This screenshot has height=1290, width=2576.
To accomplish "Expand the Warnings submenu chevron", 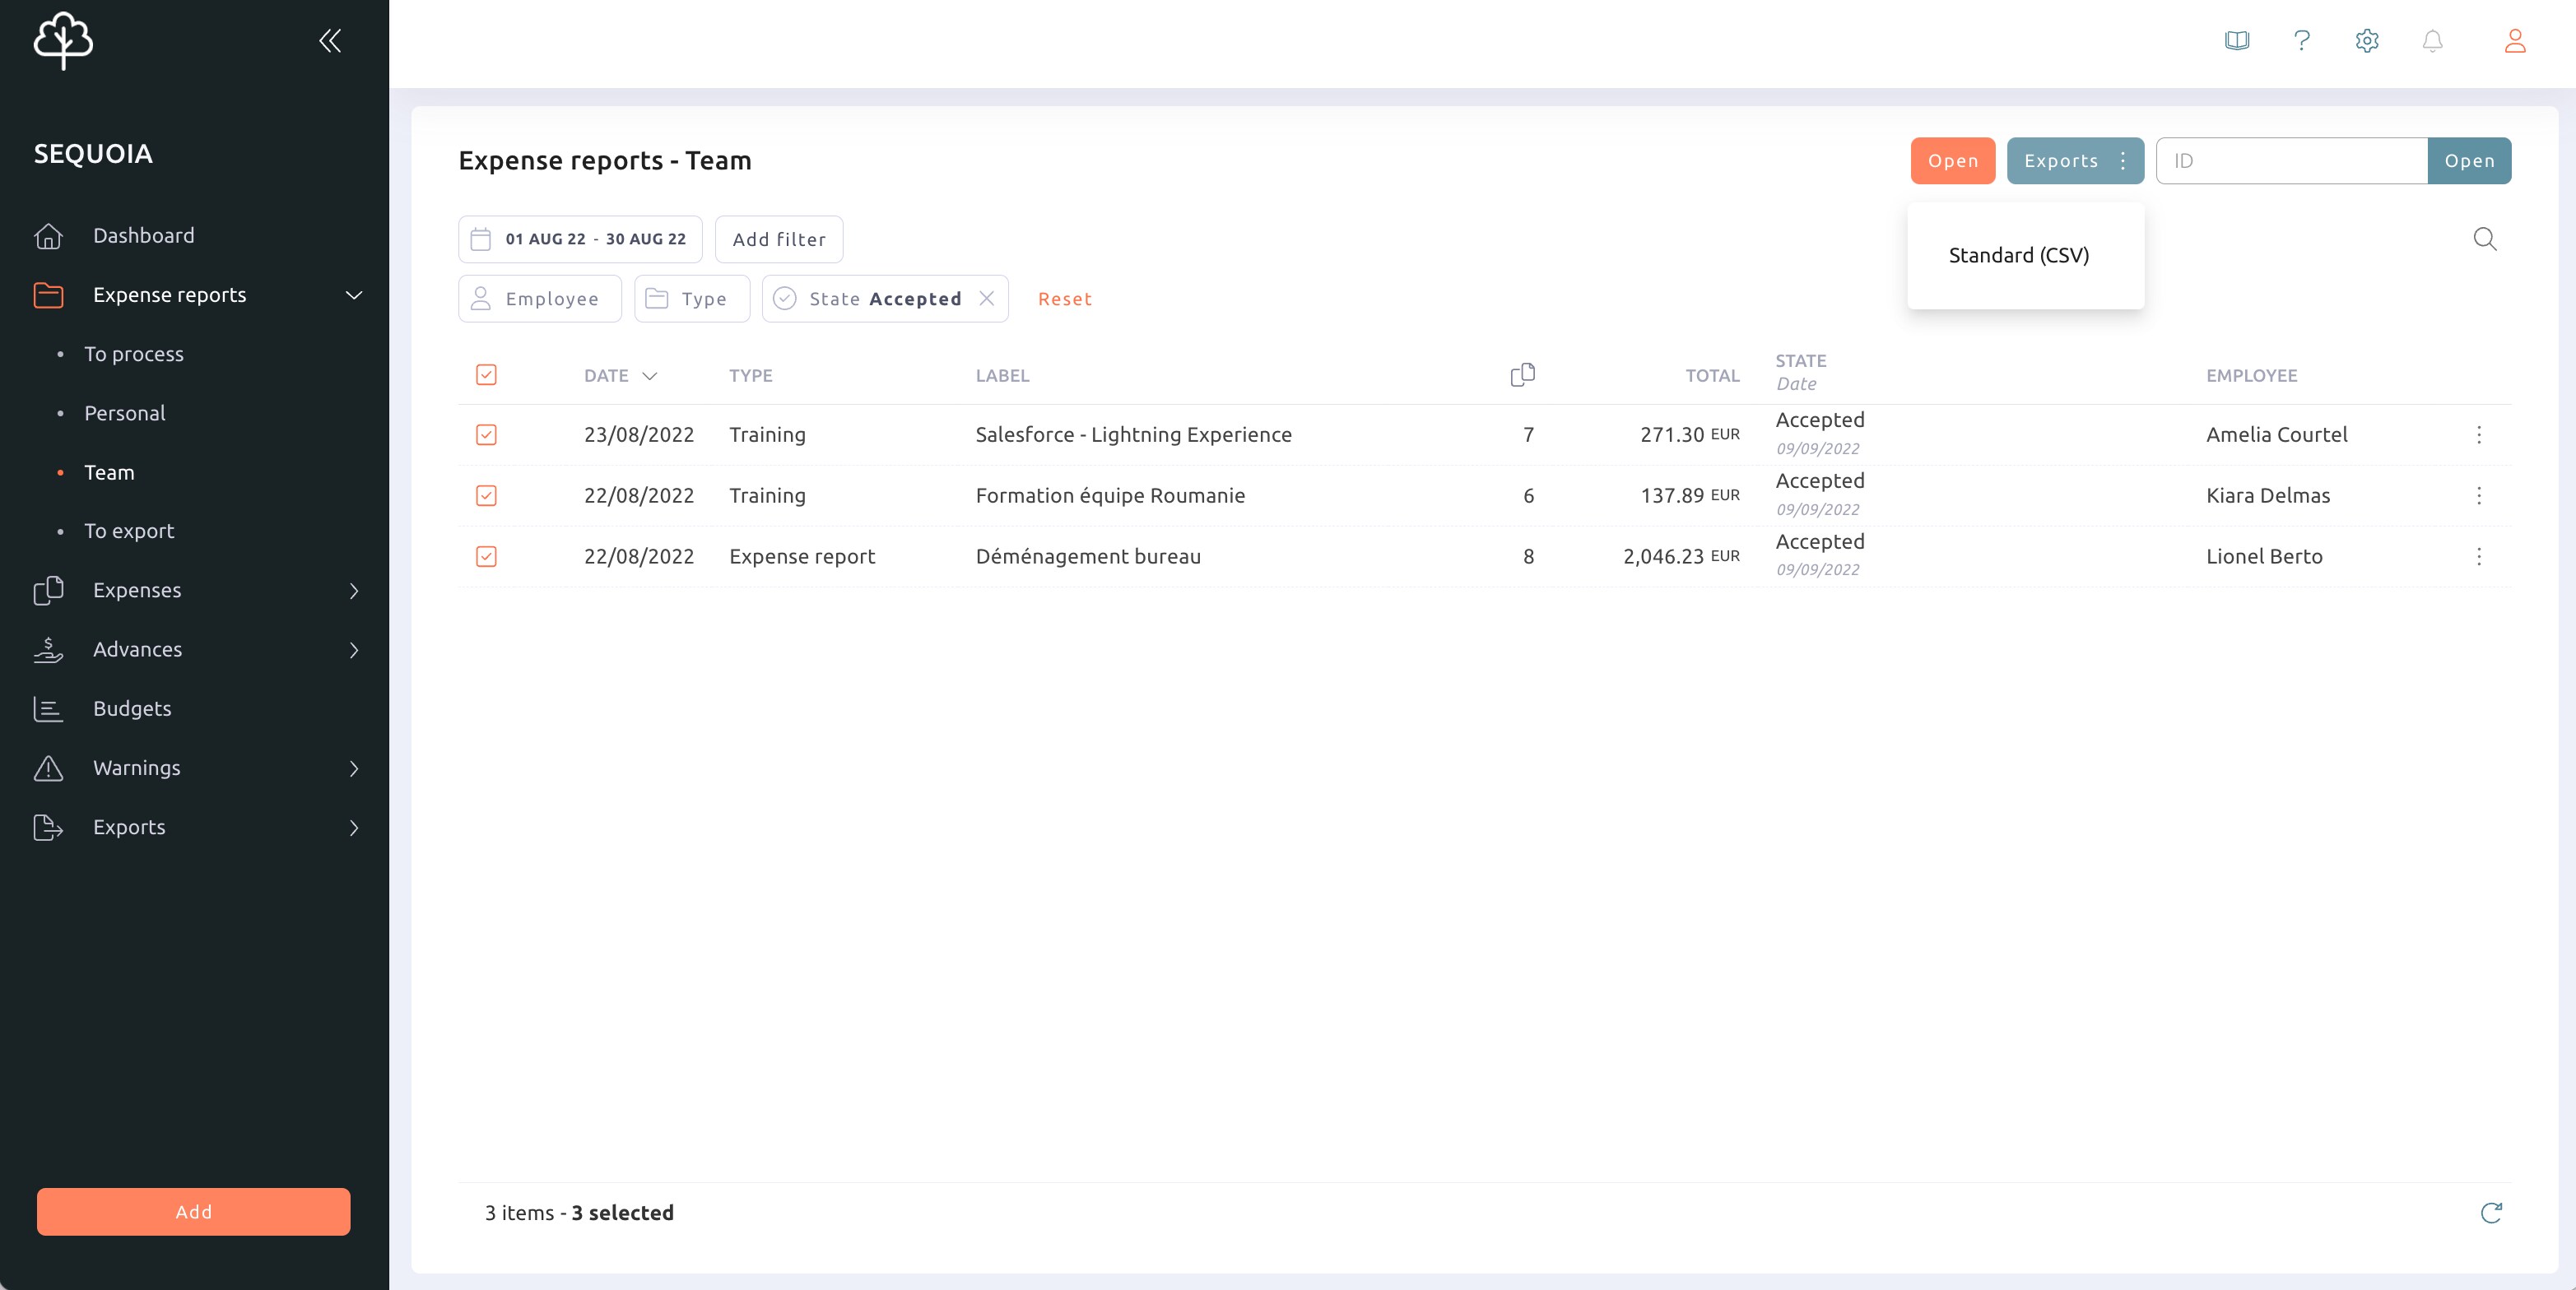I will point(354,768).
